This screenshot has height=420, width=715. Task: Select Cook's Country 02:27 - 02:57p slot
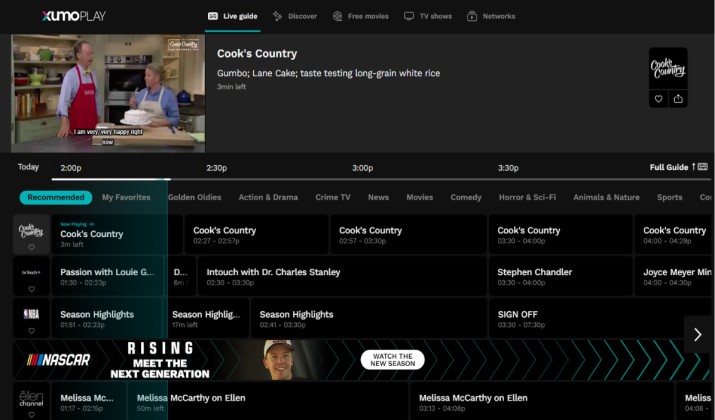pos(256,234)
